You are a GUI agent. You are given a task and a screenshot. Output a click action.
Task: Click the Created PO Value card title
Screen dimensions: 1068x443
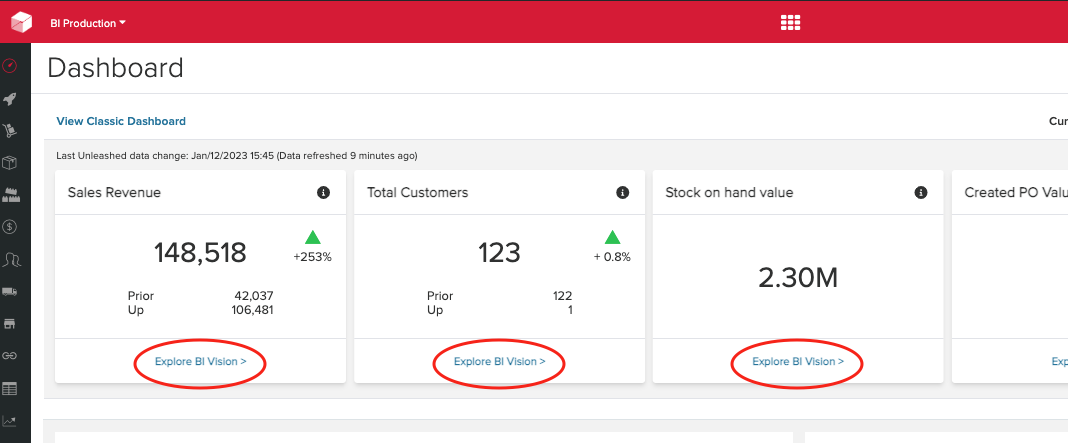coord(1016,193)
